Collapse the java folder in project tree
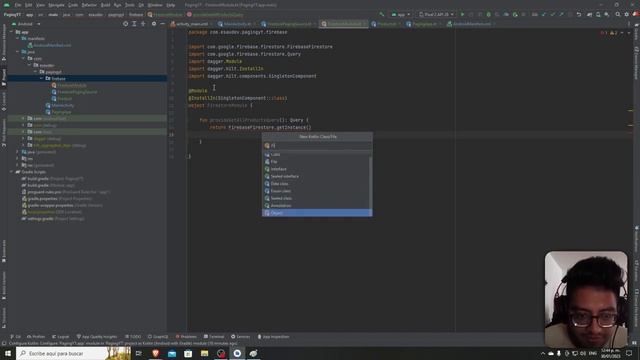Screen dimensions: 640x360 (18, 52)
